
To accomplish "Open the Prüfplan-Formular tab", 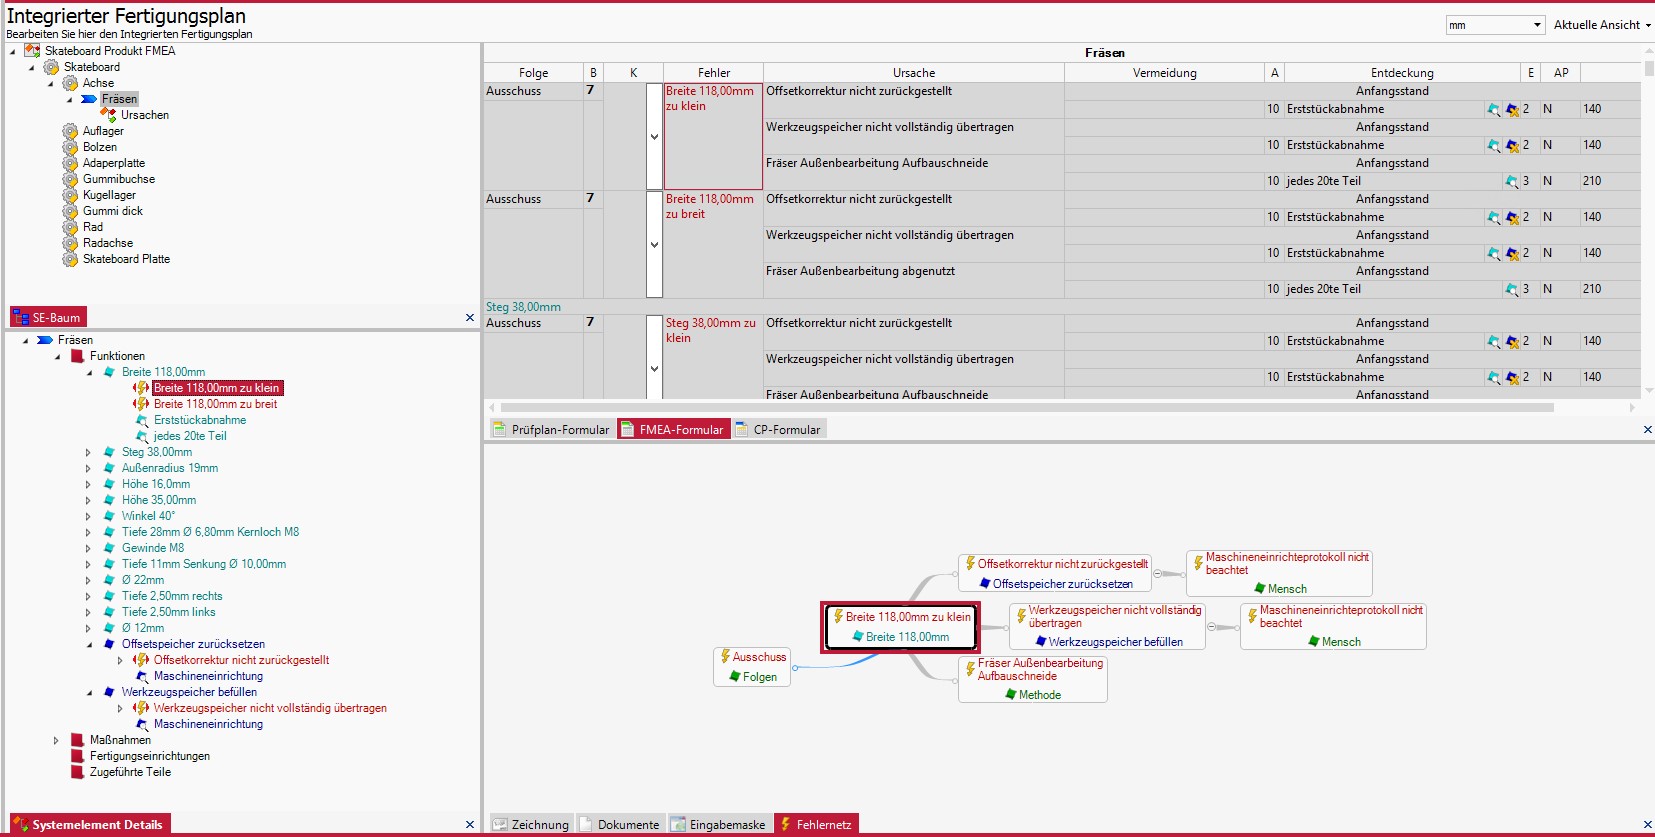I will click(551, 429).
